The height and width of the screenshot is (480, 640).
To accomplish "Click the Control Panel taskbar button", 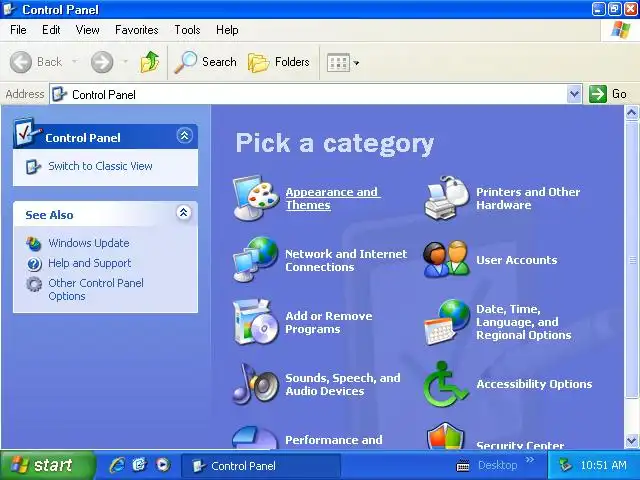I will tap(260, 466).
